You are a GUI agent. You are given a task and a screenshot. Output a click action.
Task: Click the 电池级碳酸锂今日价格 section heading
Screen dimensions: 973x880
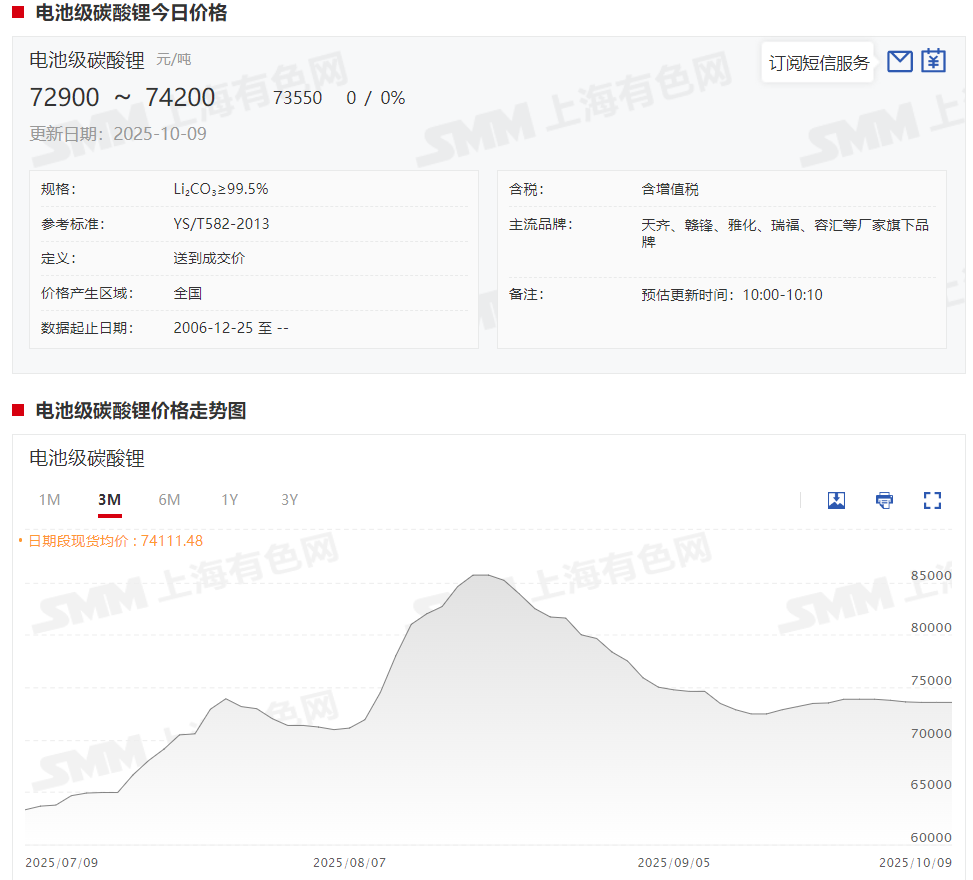click(x=131, y=13)
